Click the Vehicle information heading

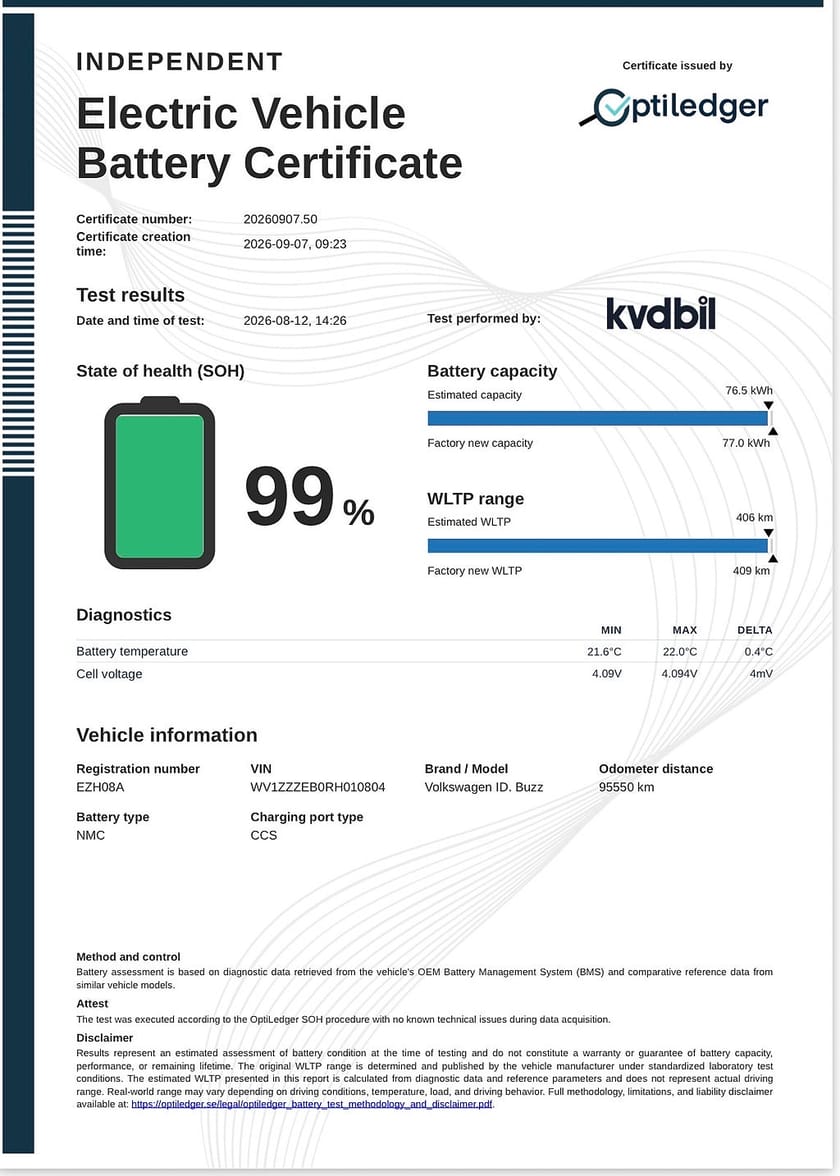(x=166, y=735)
